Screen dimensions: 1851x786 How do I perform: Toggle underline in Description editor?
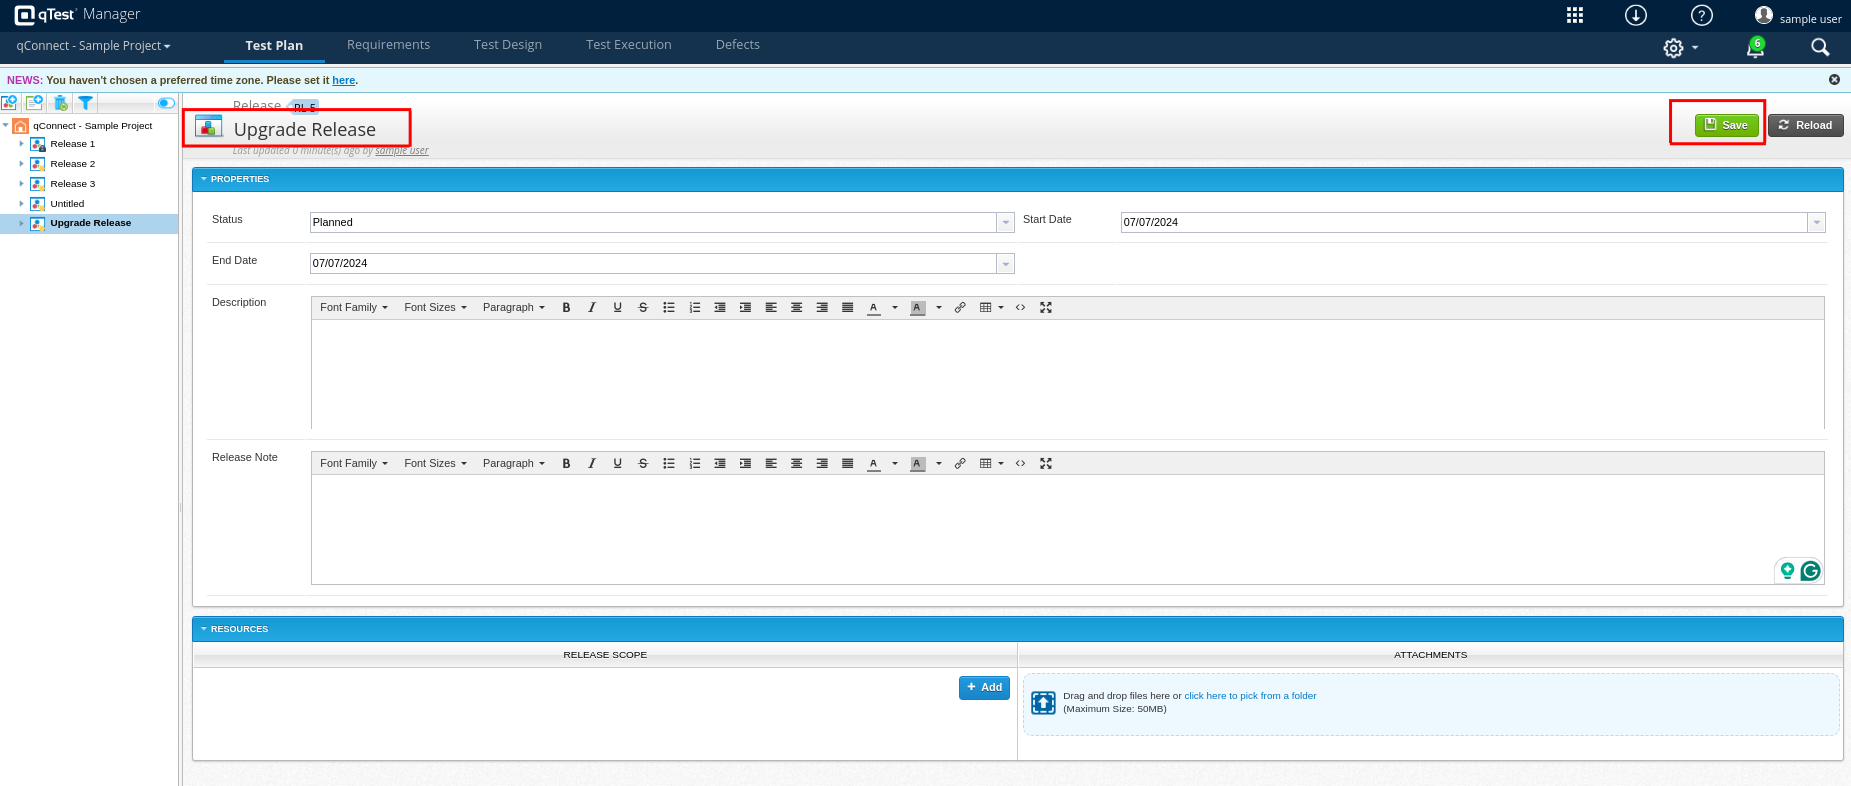tap(618, 308)
